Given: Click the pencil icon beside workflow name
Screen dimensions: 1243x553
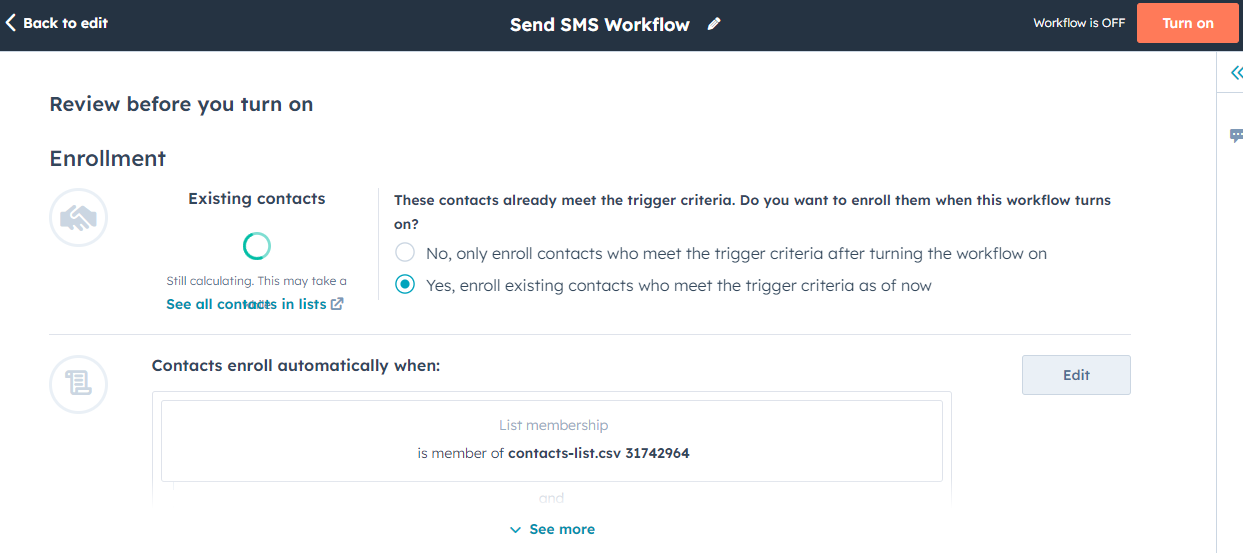Looking at the screenshot, I should [x=714, y=24].
